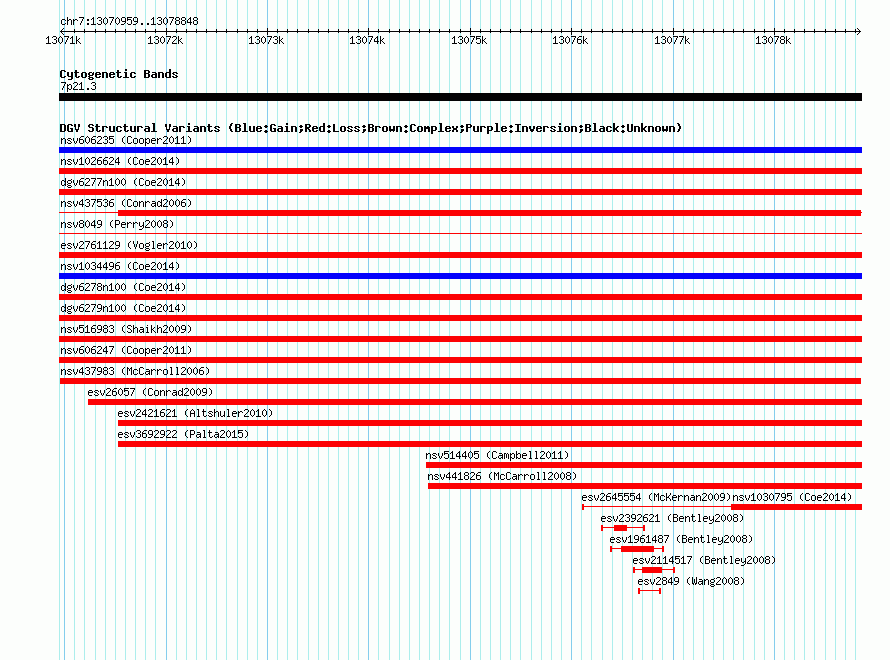The width and height of the screenshot is (890, 660).
Task: Open variant esv3692922 (Palta2015) label
Action: pos(183,434)
